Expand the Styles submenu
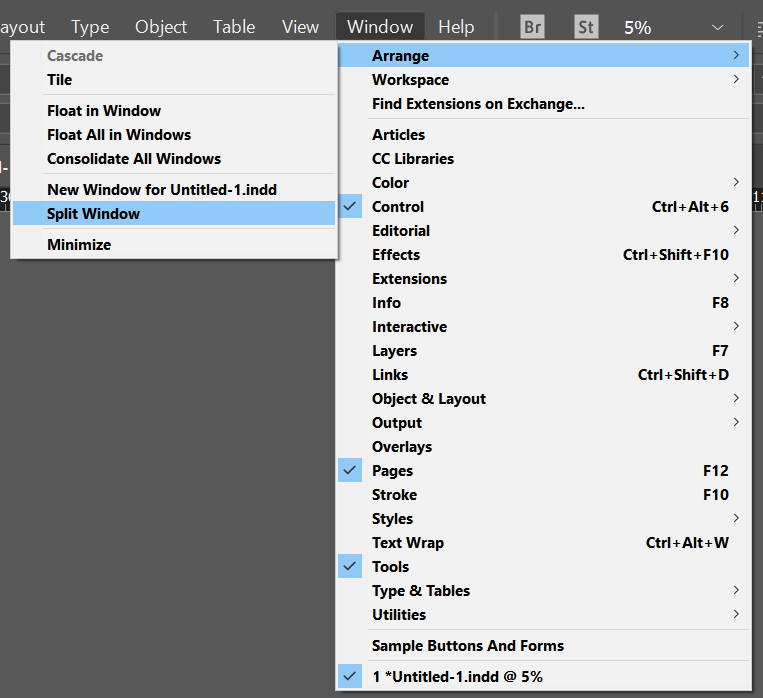763x698 pixels. tap(544, 519)
